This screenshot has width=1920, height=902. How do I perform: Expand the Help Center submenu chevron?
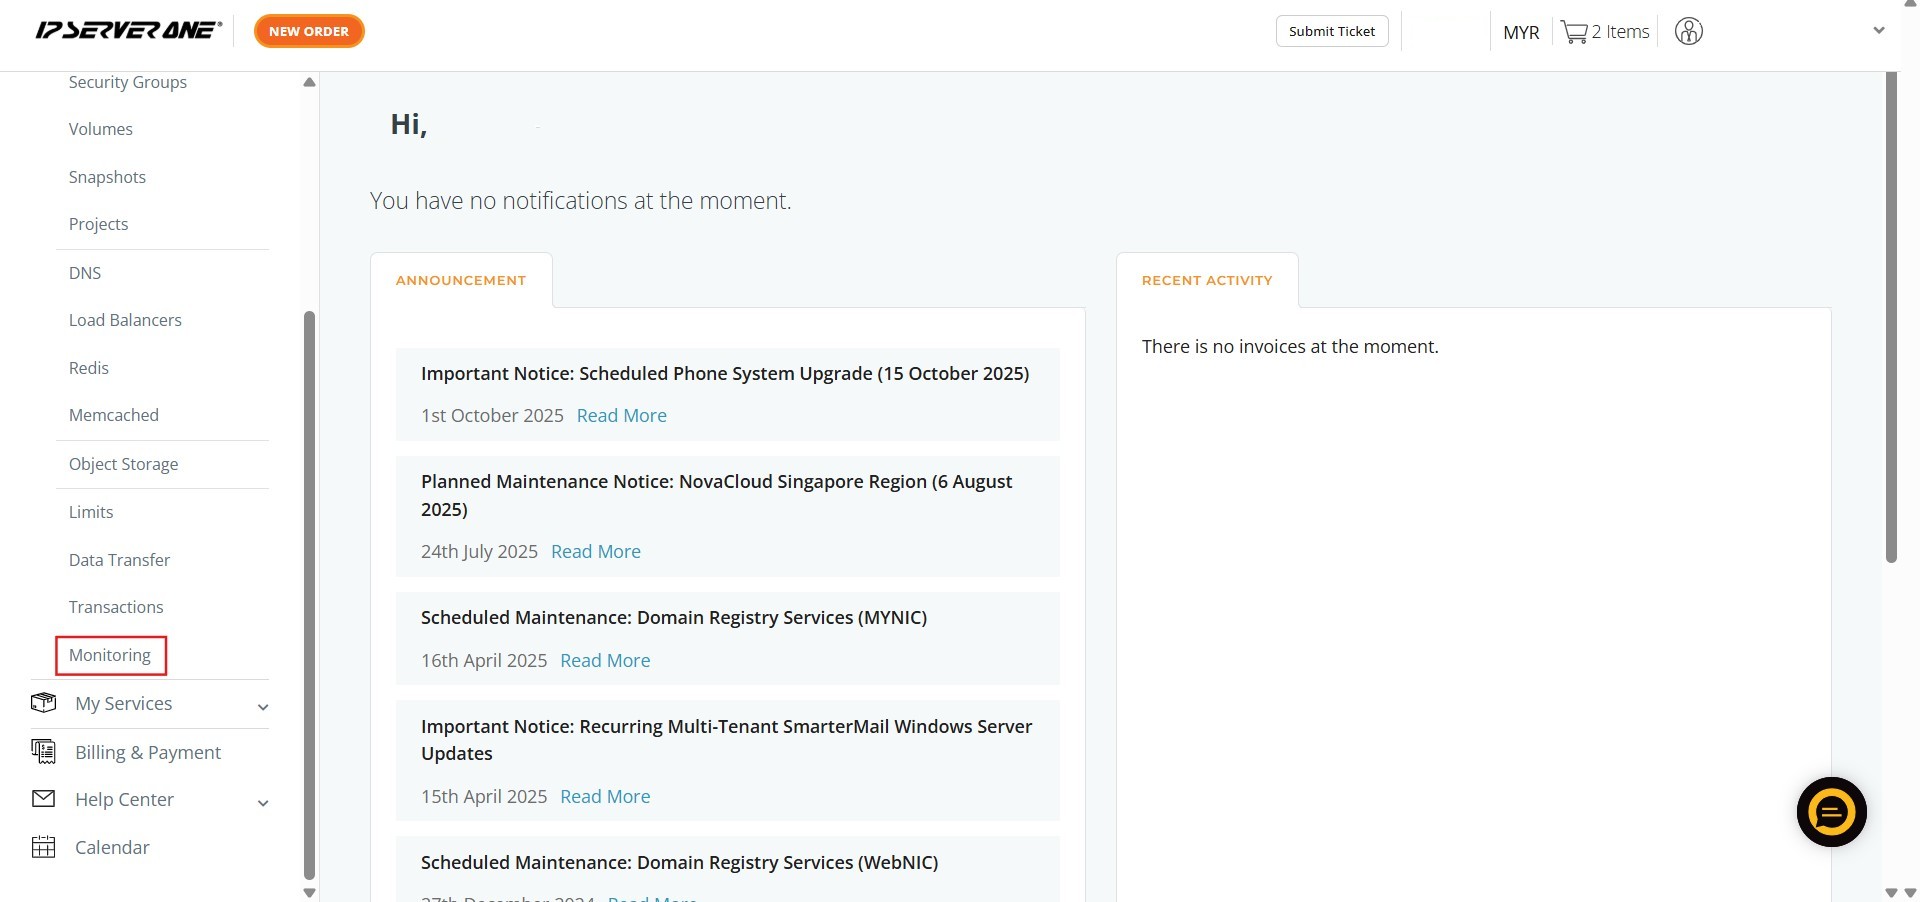pos(263,803)
